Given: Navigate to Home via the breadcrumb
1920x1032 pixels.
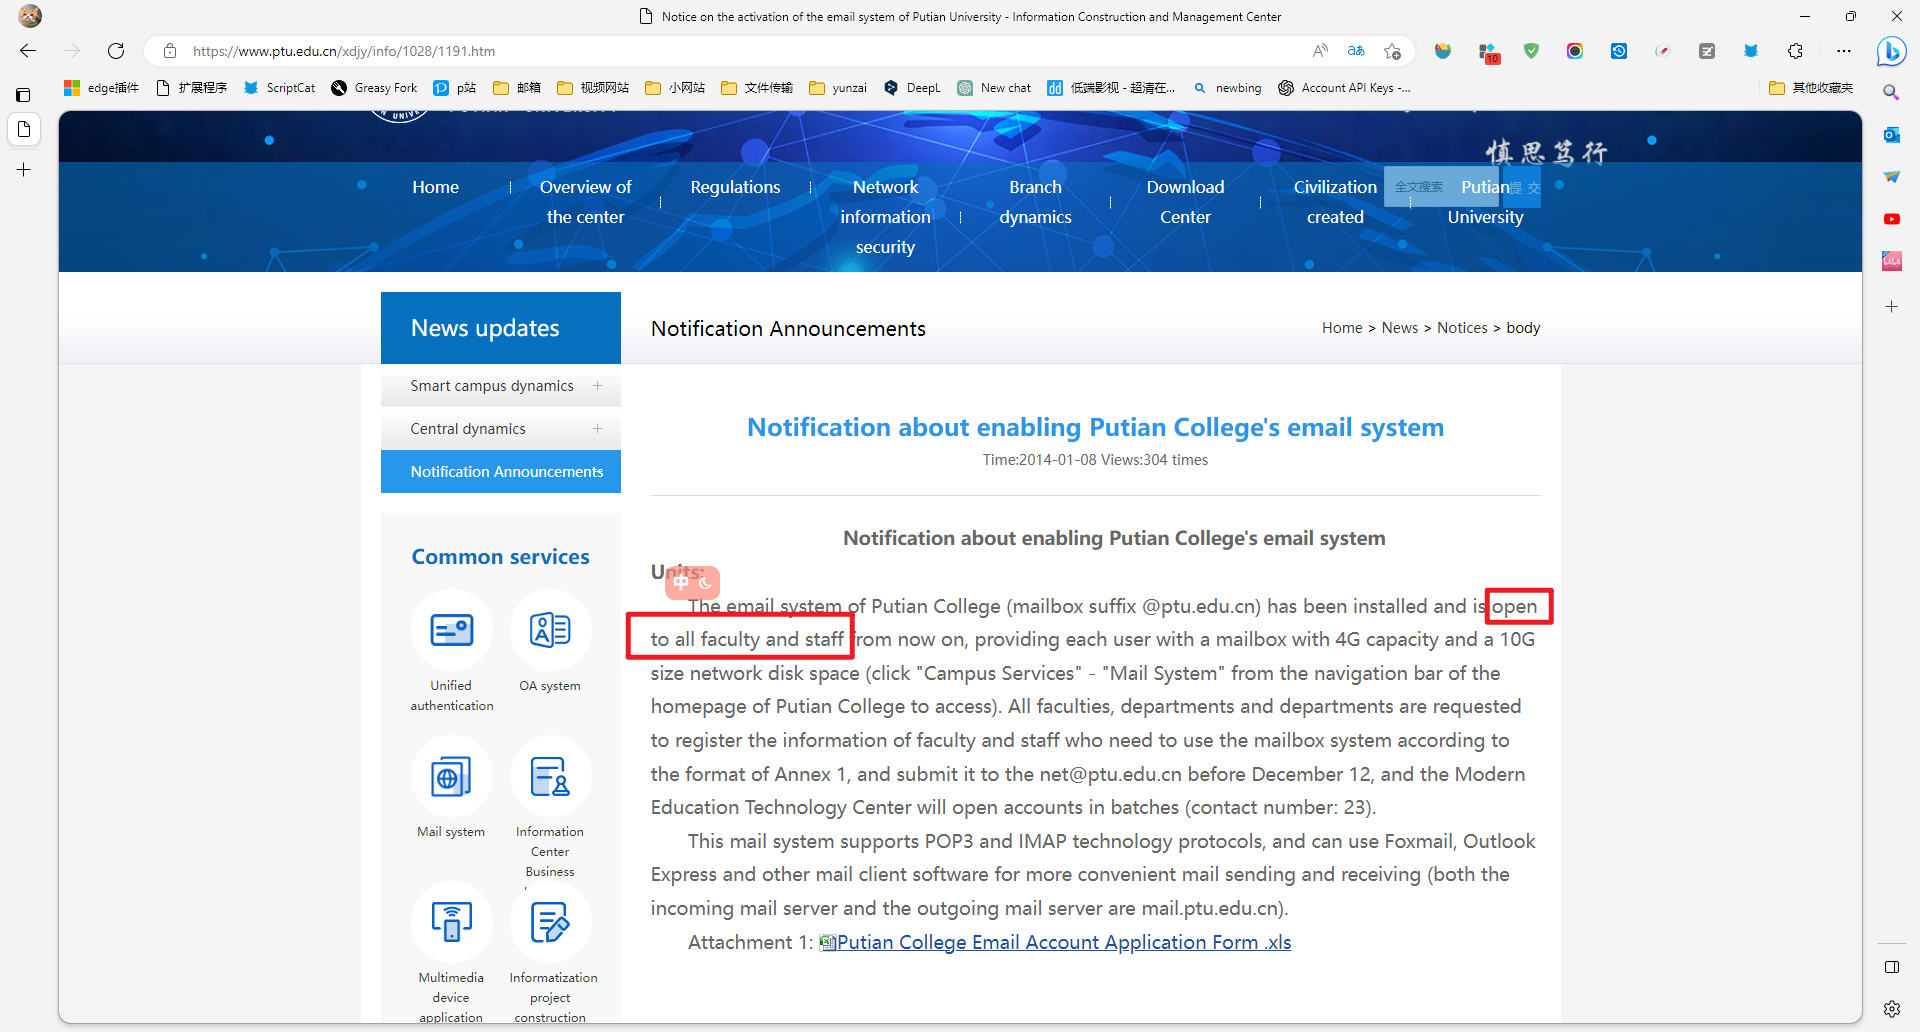Looking at the screenshot, I should click(x=1341, y=327).
